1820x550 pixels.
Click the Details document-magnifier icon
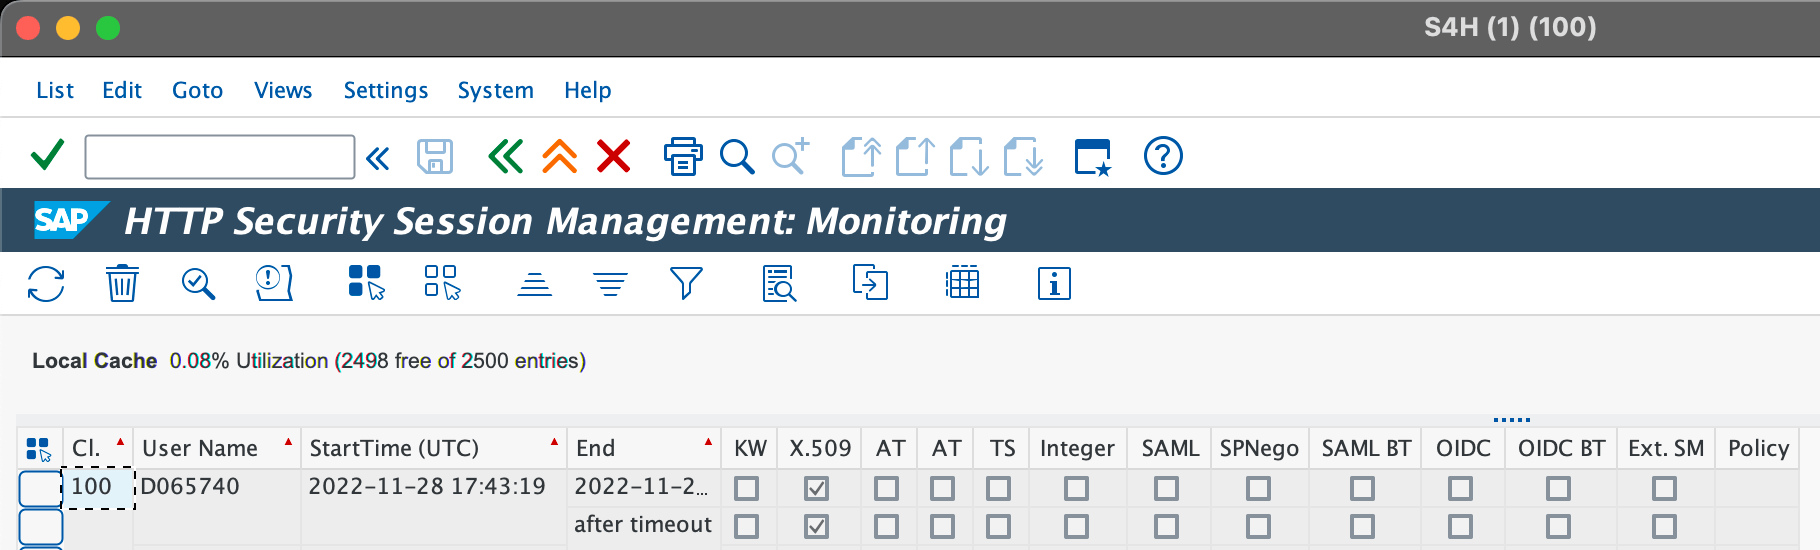[779, 284]
